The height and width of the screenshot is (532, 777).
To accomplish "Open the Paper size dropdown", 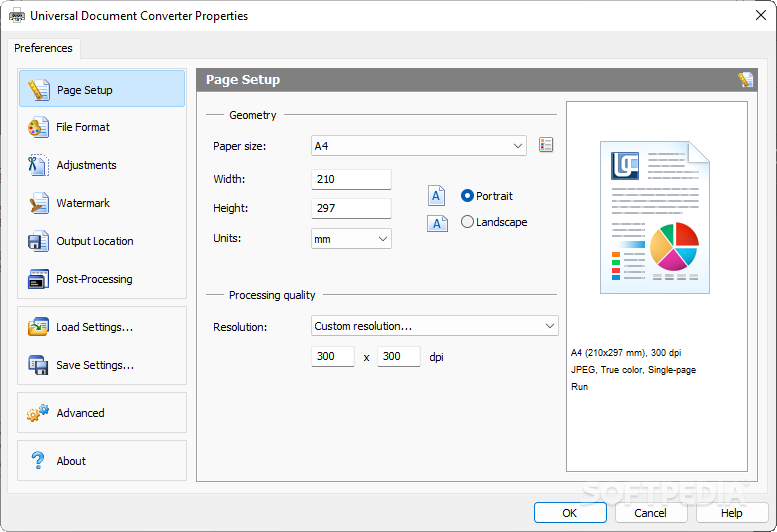I will (x=419, y=146).
